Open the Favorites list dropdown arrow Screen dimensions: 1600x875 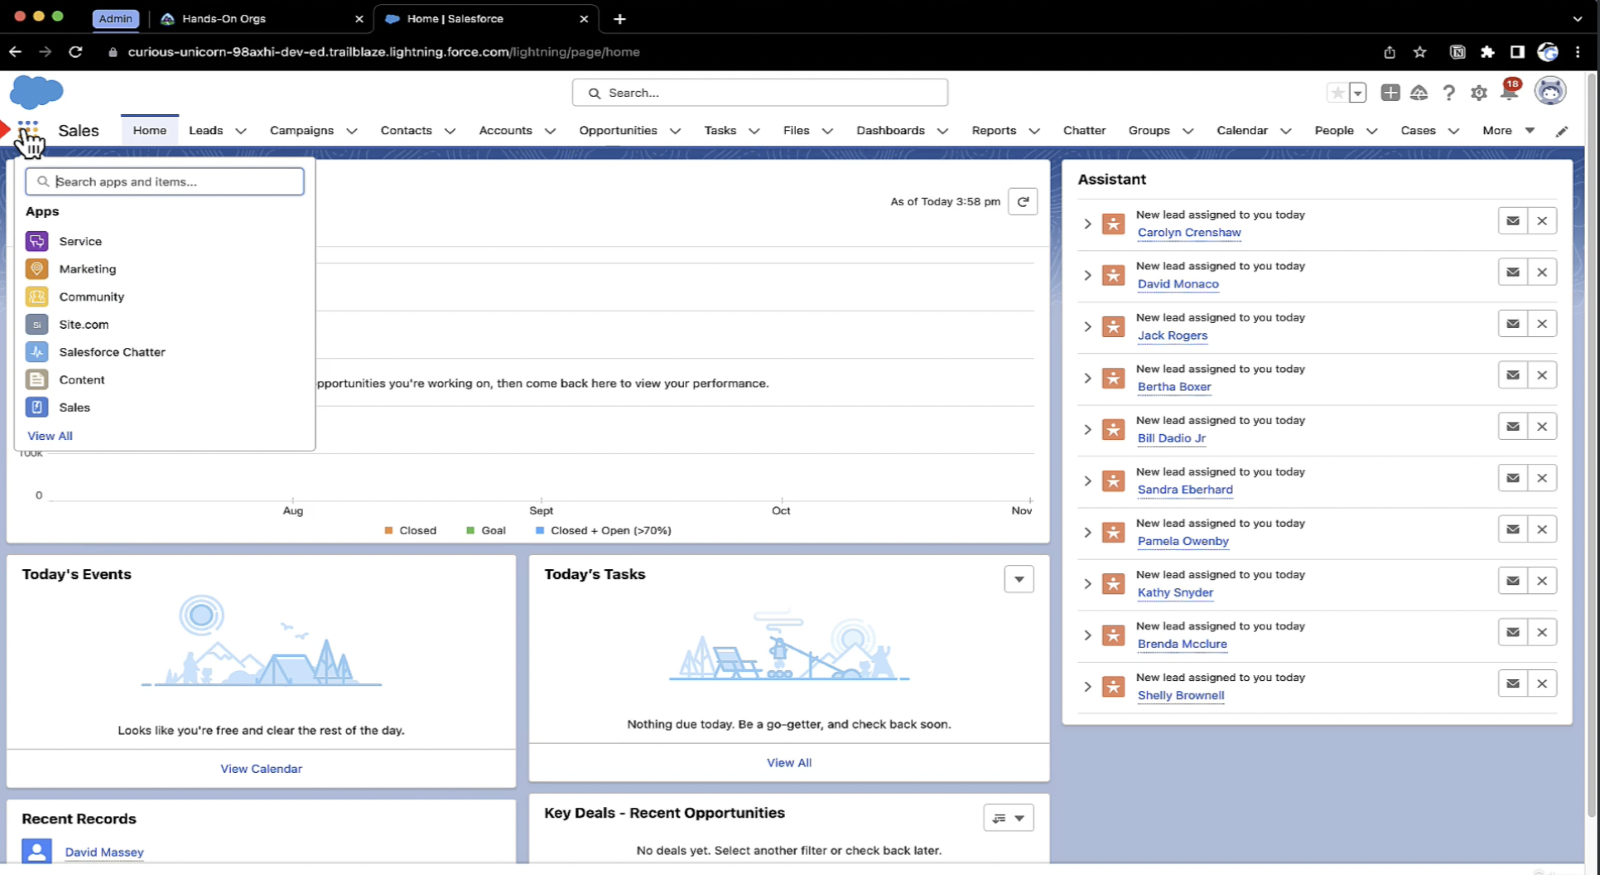(x=1358, y=93)
